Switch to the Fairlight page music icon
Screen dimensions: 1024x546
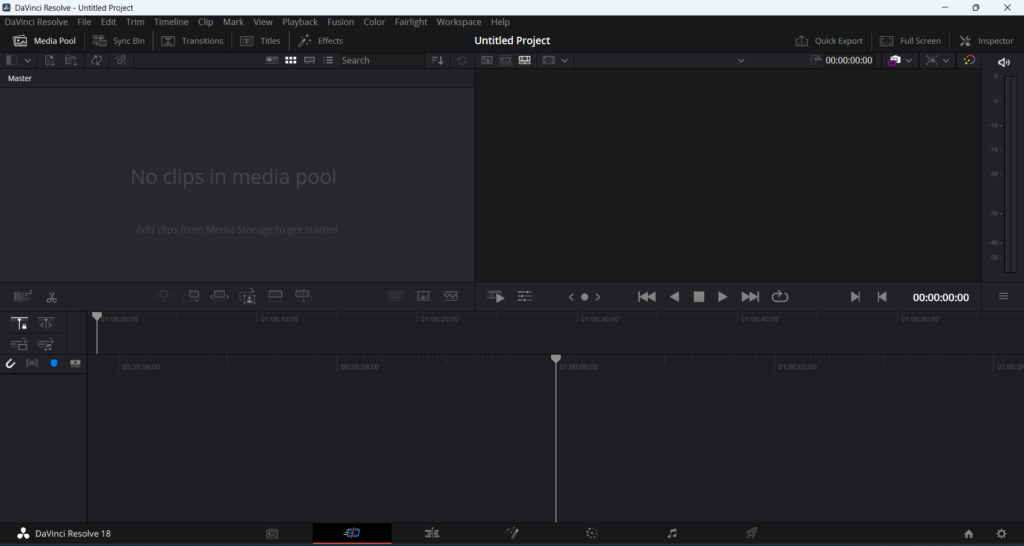672,533
